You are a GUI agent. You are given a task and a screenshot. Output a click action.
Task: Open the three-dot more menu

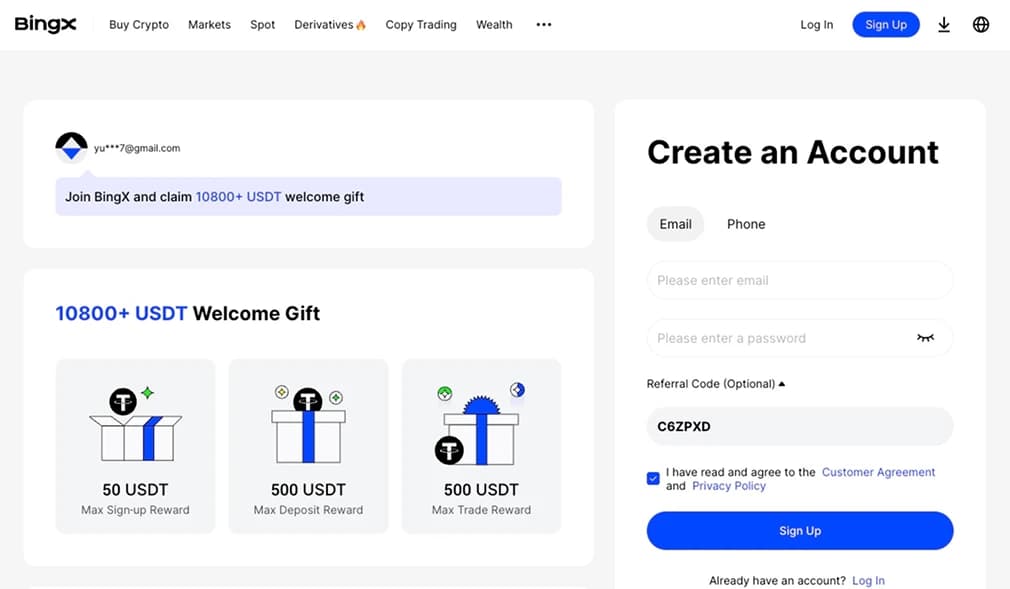(544, 24)
